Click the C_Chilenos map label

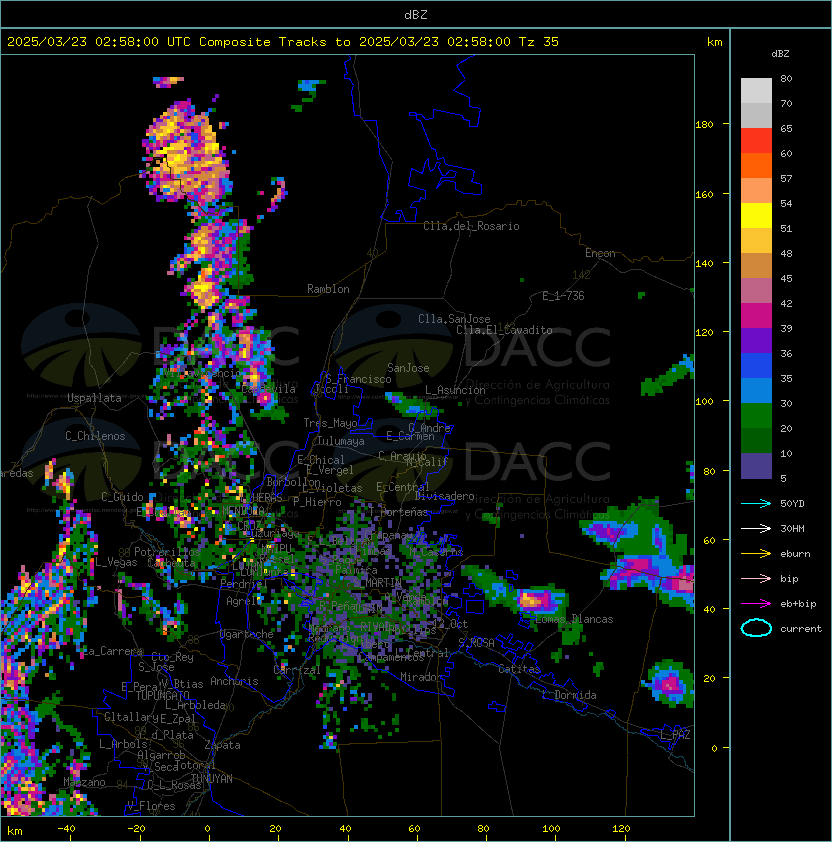click(x=95, y=436)
